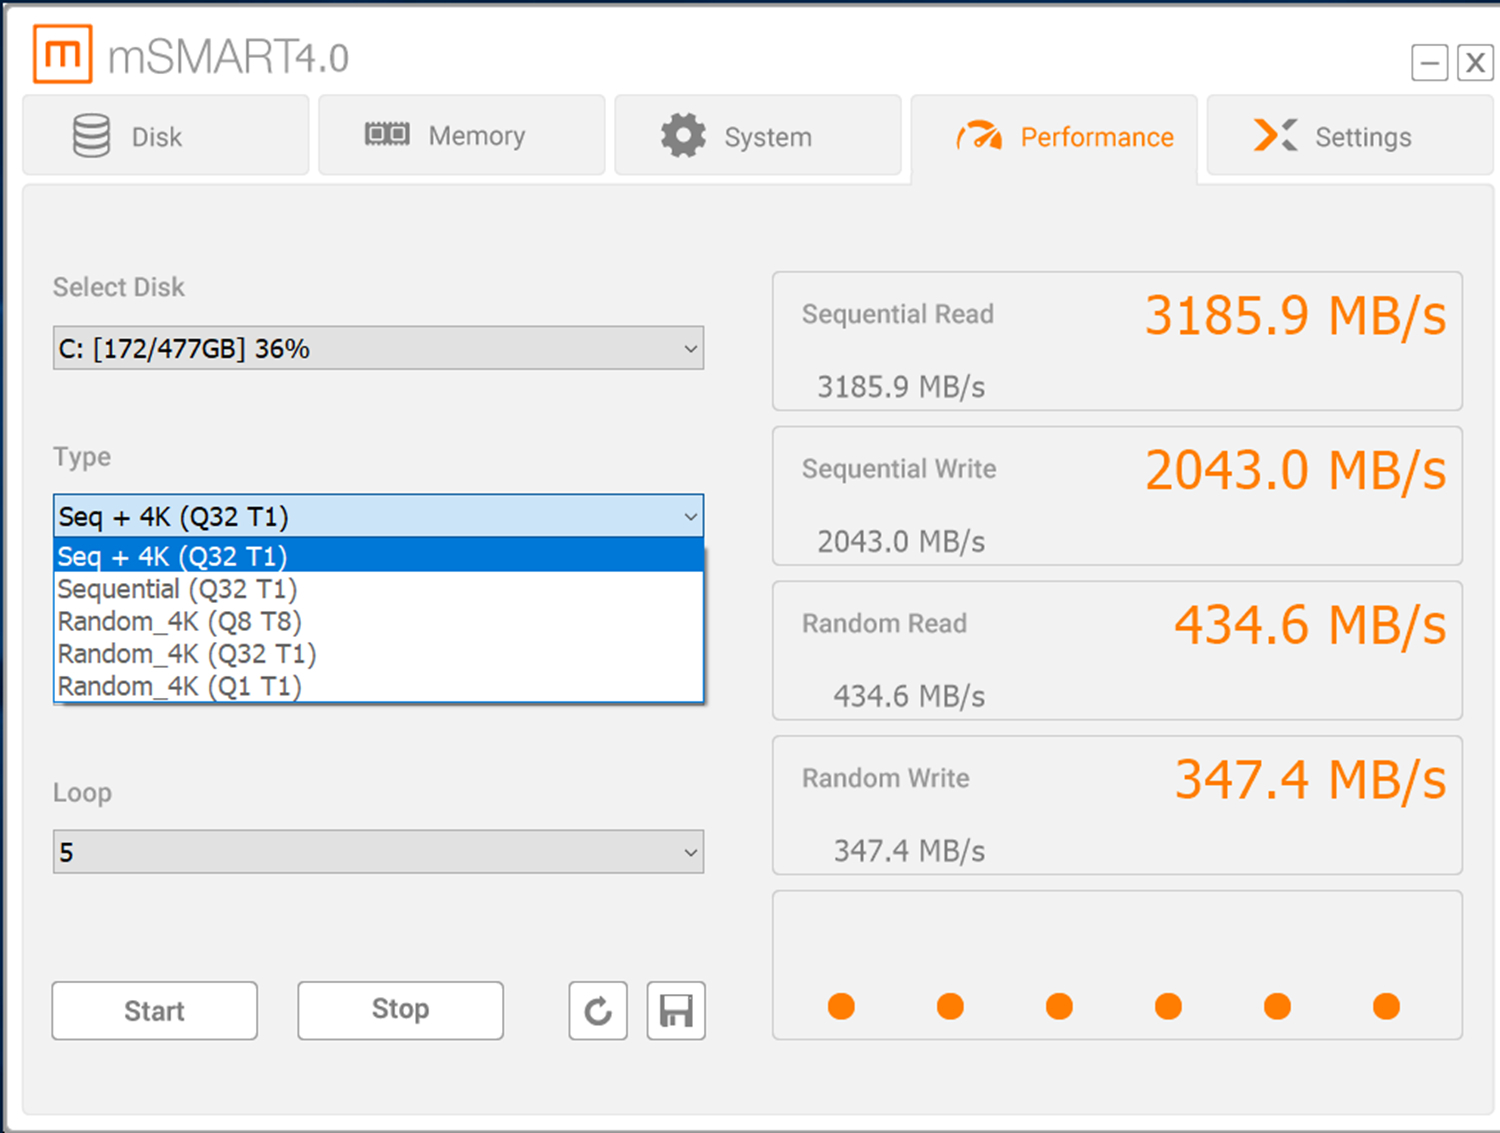This screenshot has height=1133, width=1500.
Task: Switch to the Memory tab
Action: [462, 135]
